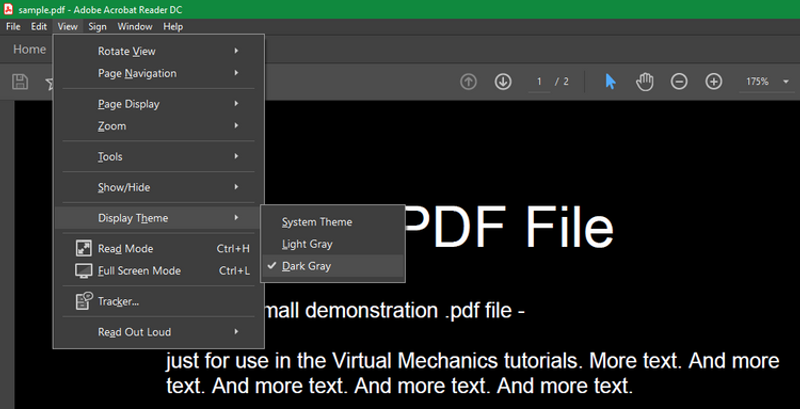Screen dimensions: 800x409
Task: Choose System Theme option
Action: (317, 222)
